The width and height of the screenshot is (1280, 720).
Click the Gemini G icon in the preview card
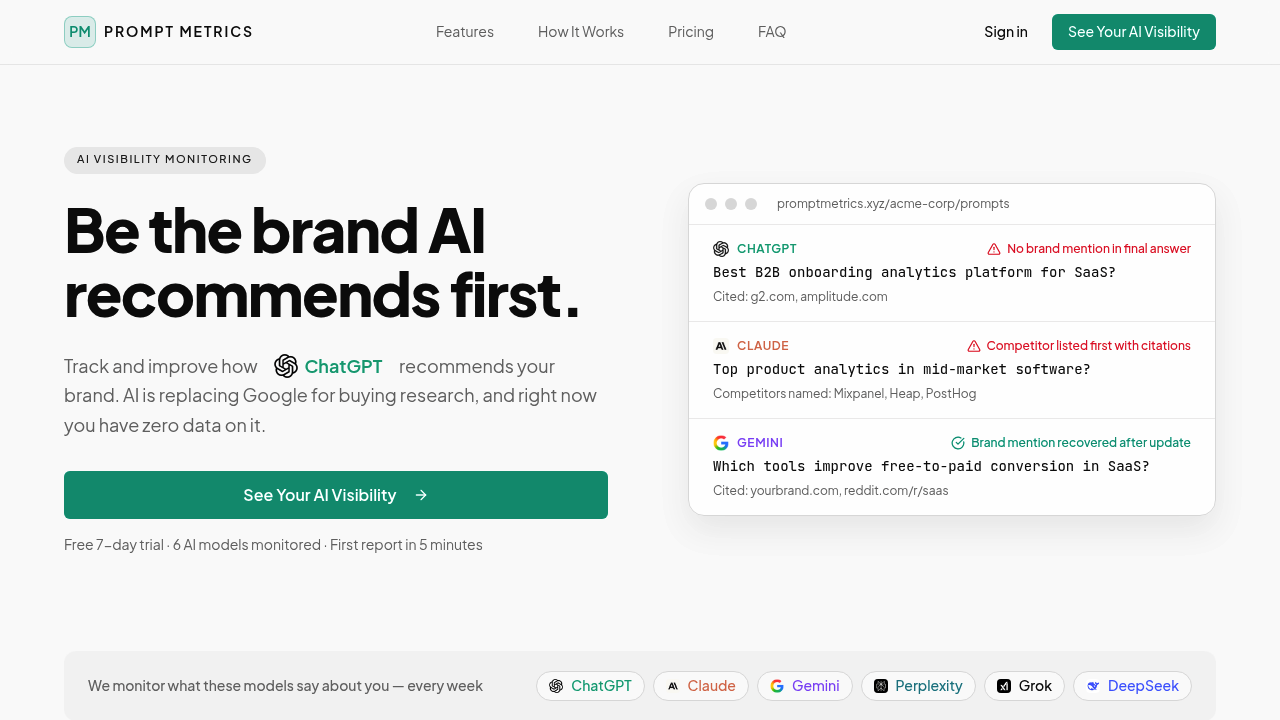point(721,442)
